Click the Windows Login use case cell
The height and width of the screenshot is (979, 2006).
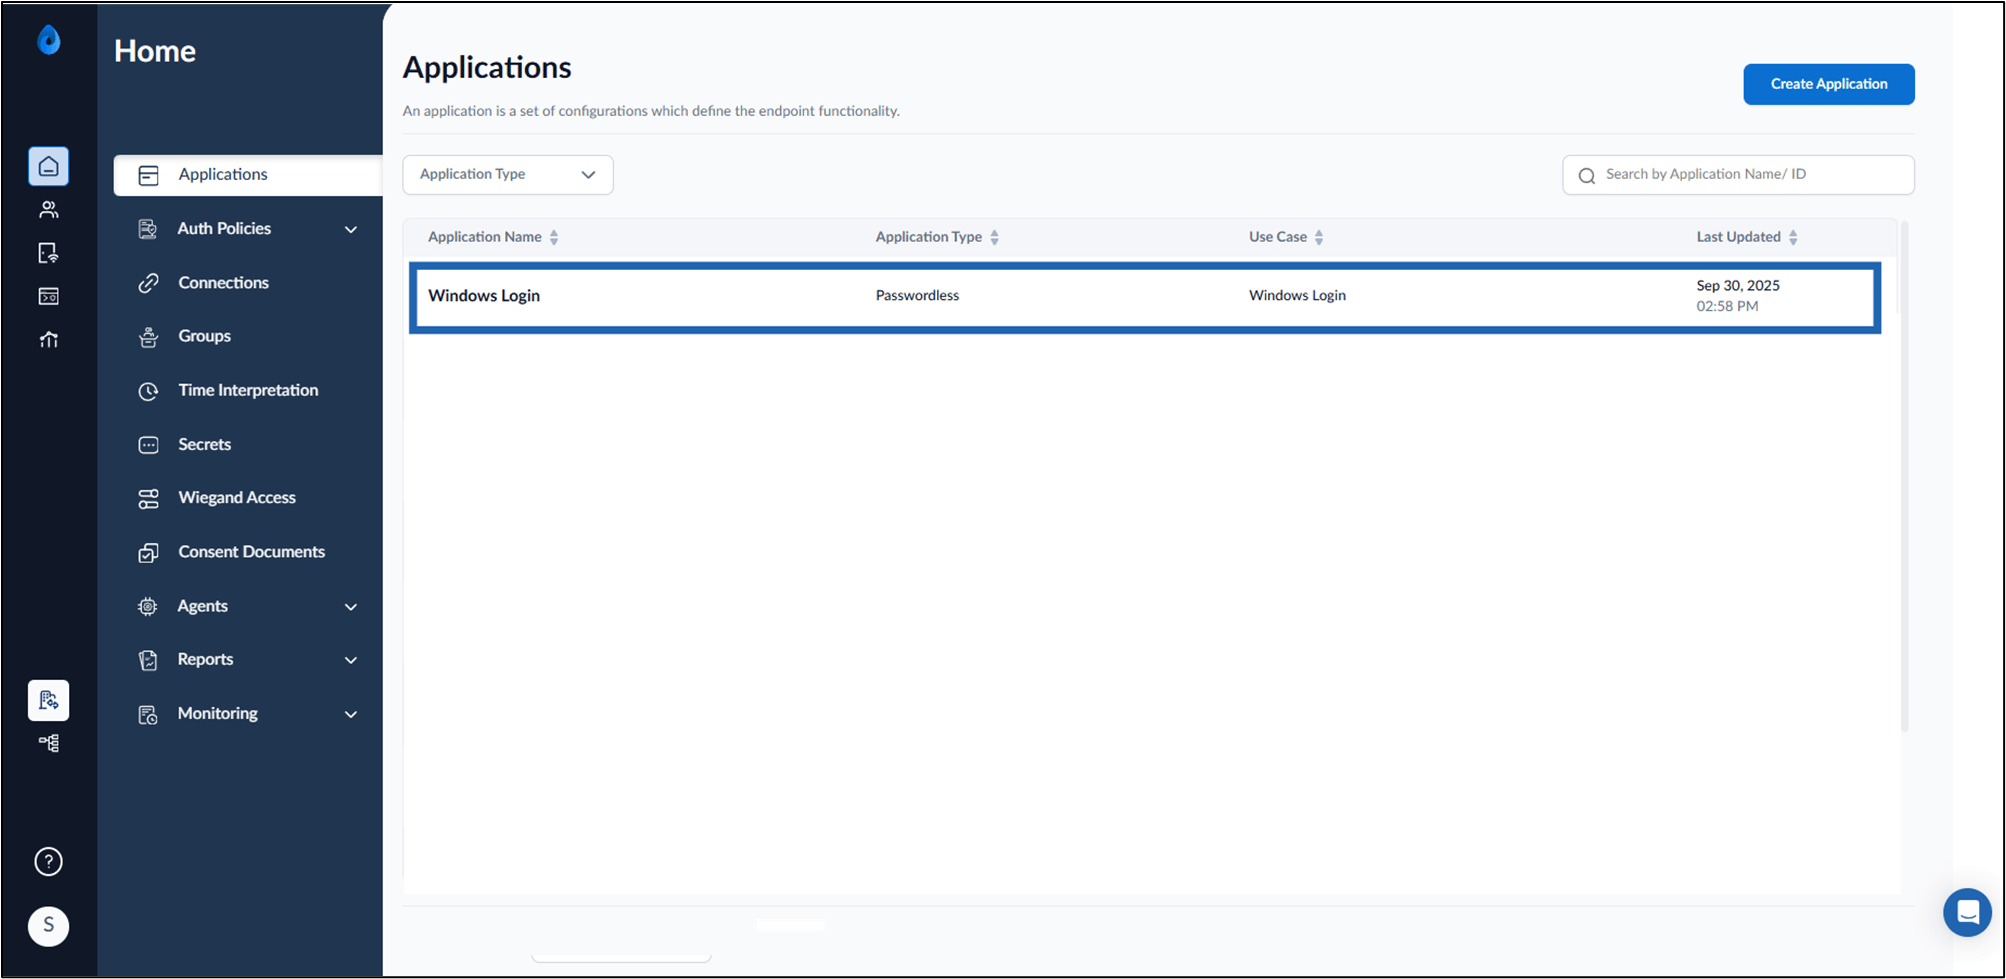pos(1297,296)
